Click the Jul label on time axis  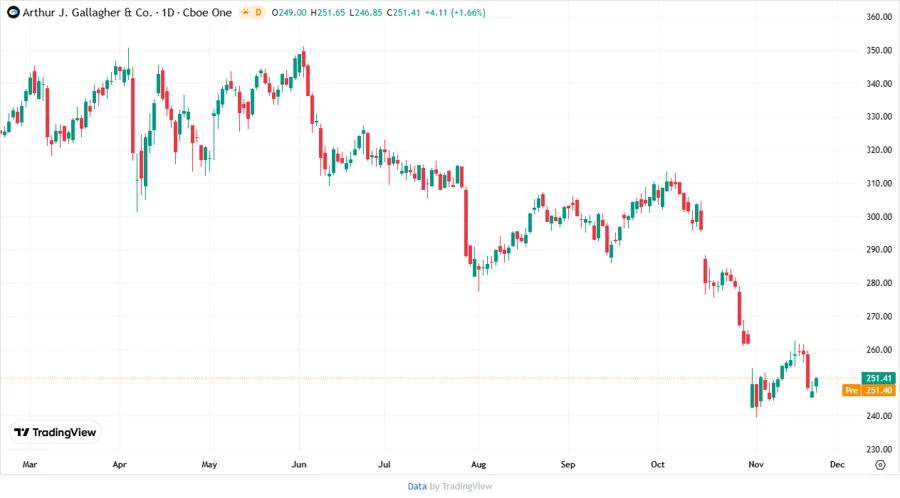click(385, 464)
